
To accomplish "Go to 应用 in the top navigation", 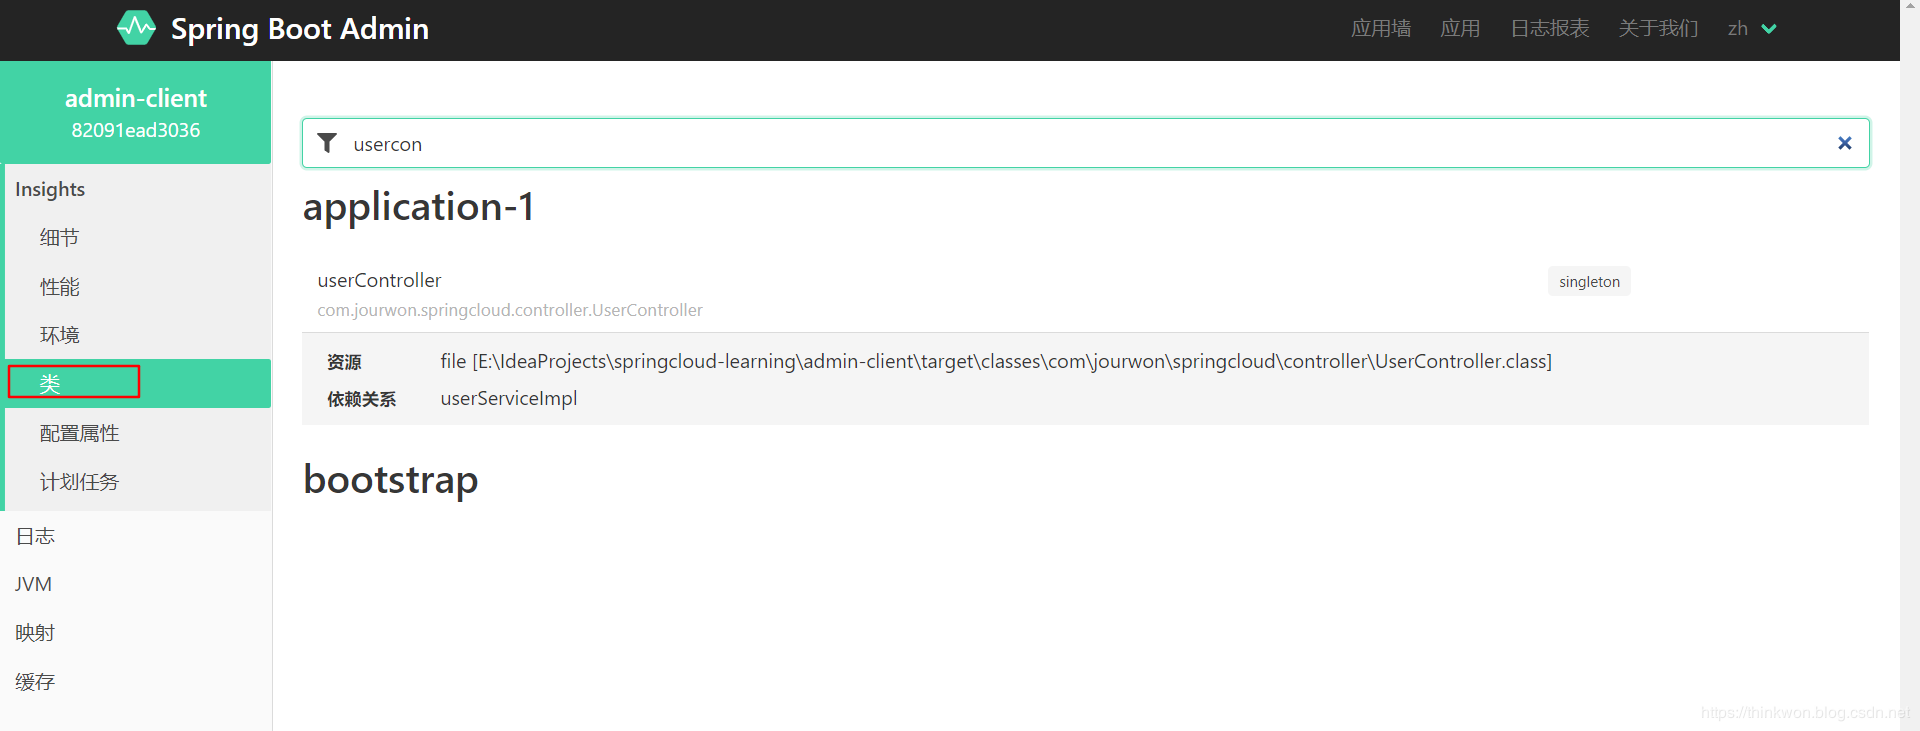I will click(1459, 29).
